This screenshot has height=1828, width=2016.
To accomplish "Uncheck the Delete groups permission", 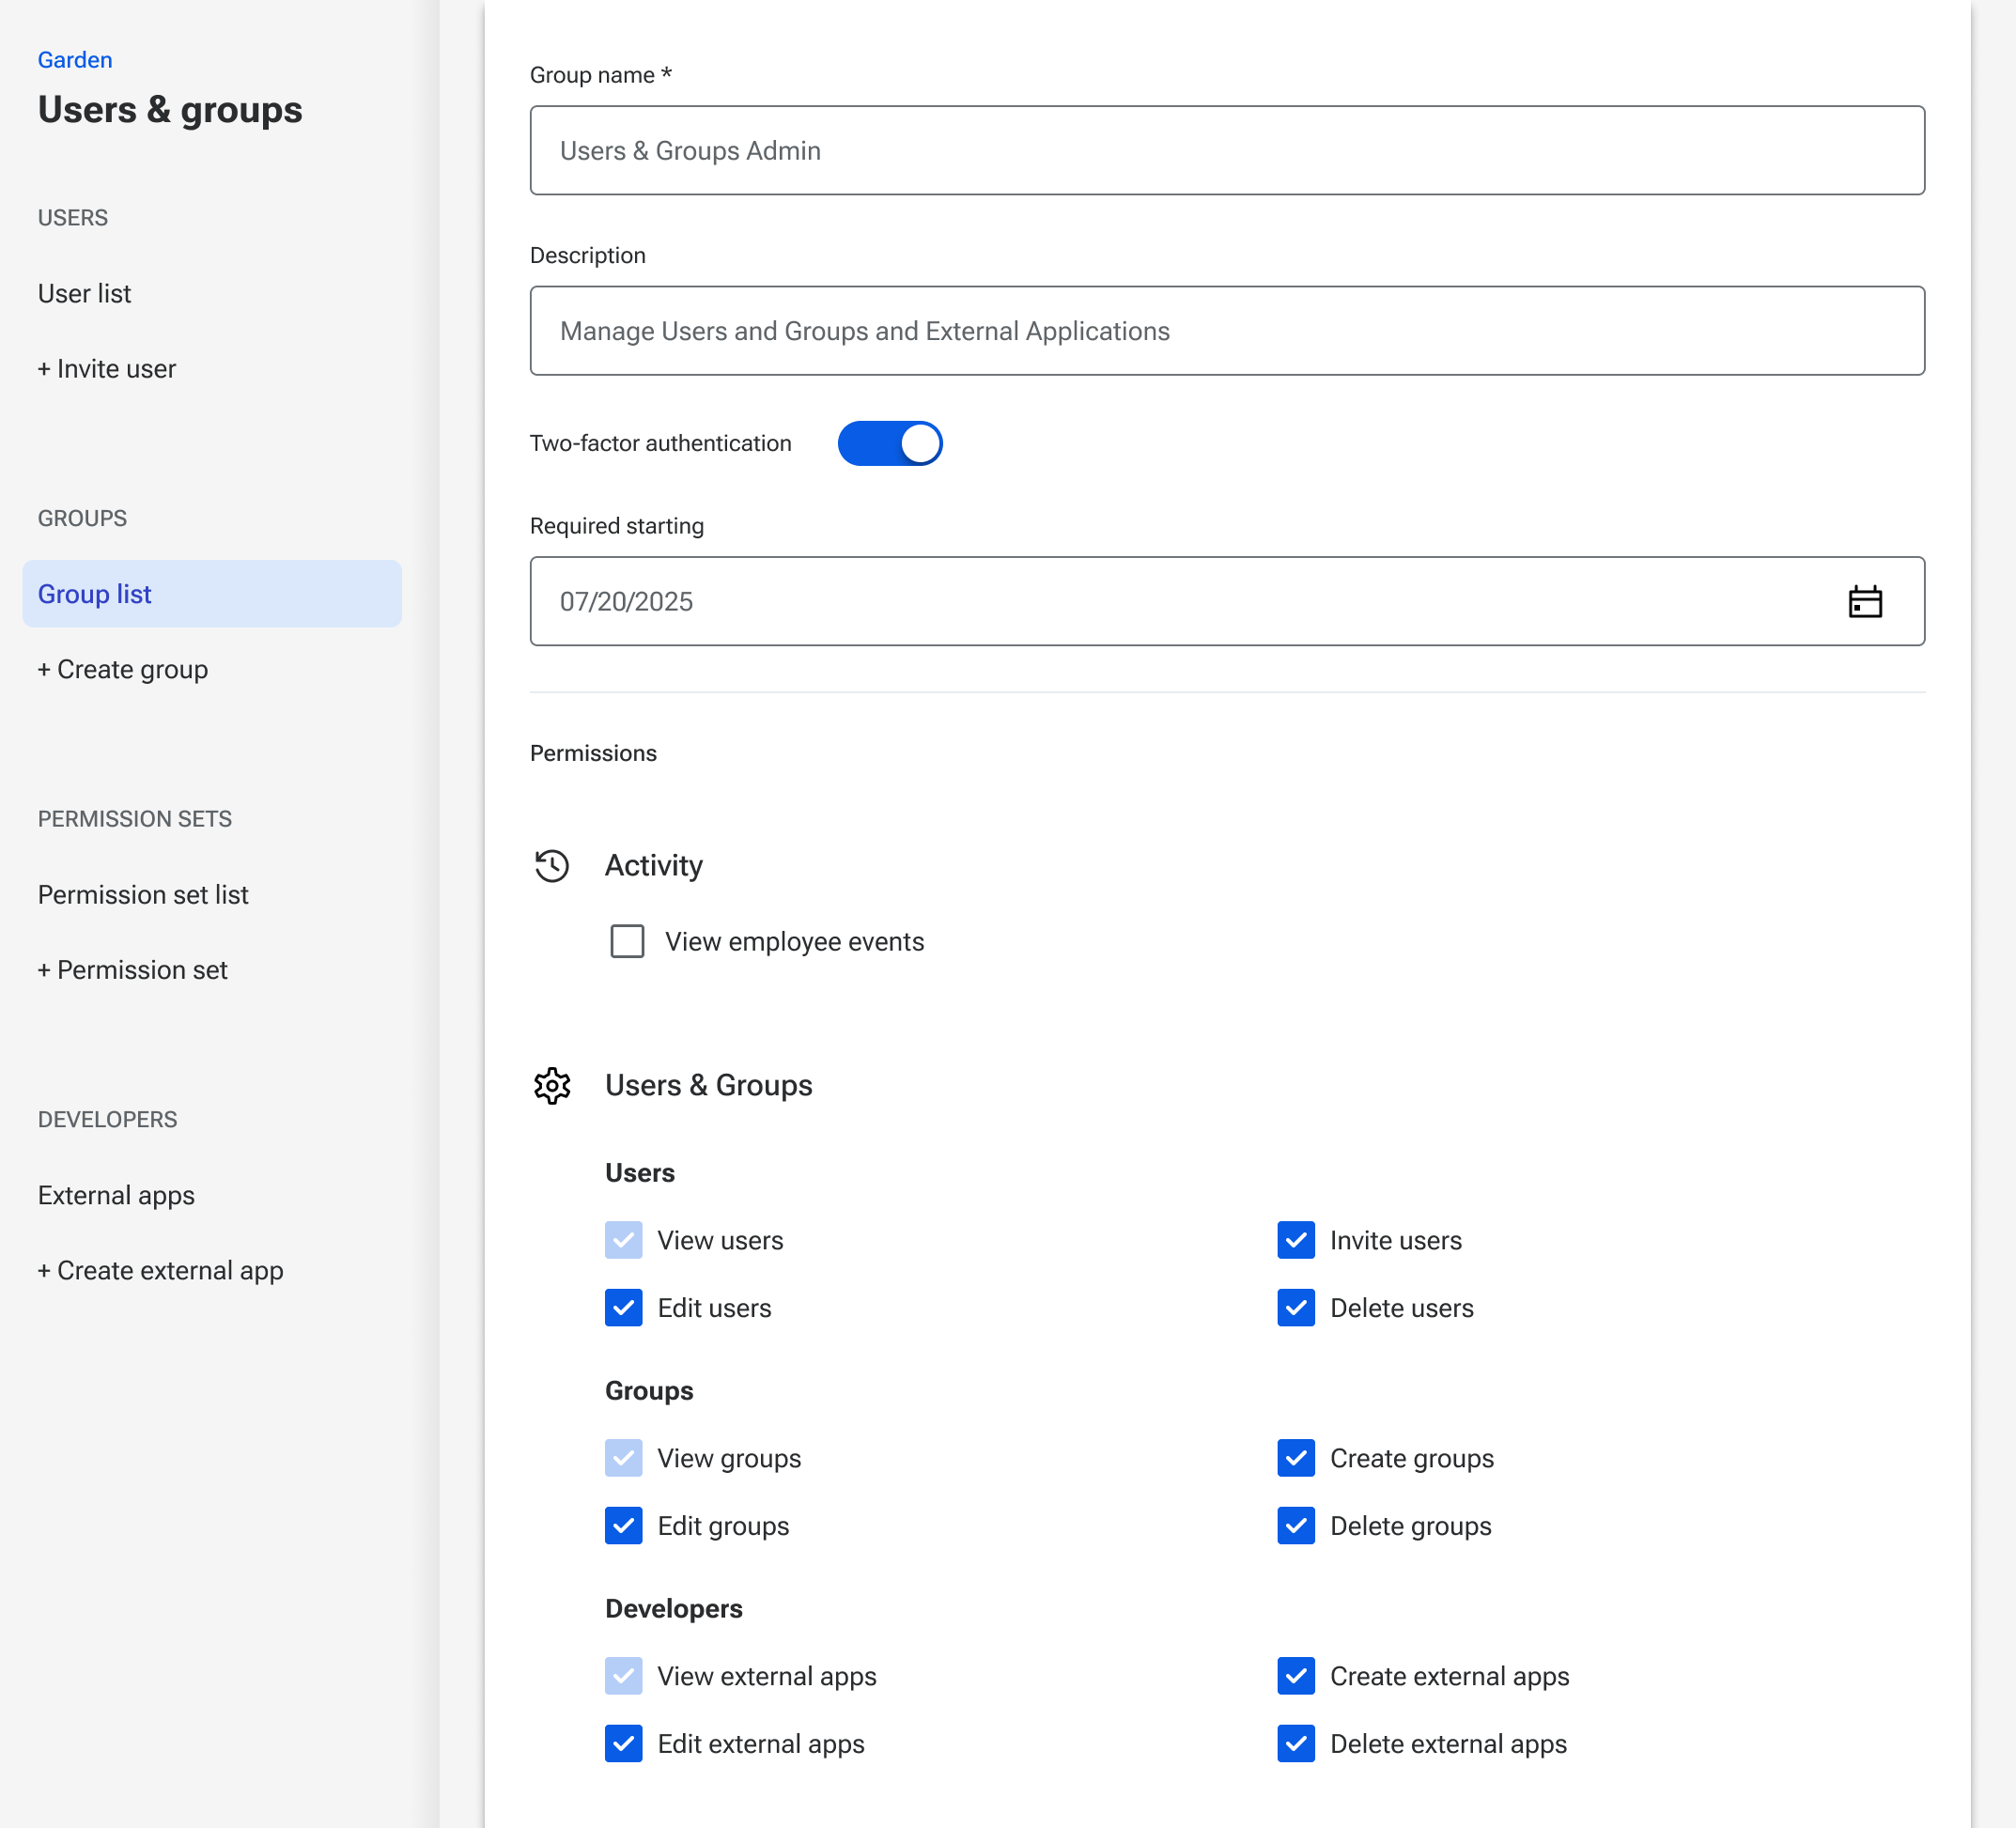I will click(x=1296, y=1526).
